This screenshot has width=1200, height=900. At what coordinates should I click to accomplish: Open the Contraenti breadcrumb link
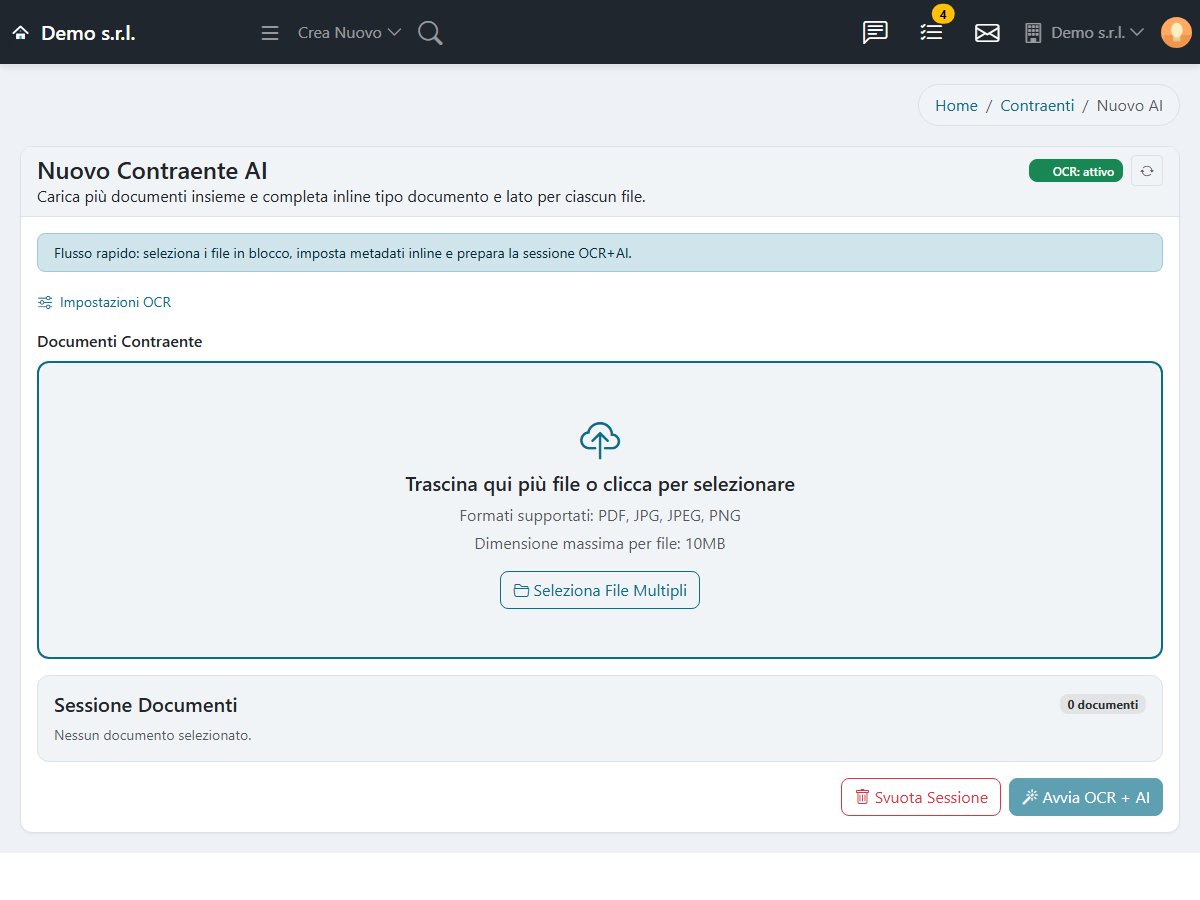(1037, 105)
